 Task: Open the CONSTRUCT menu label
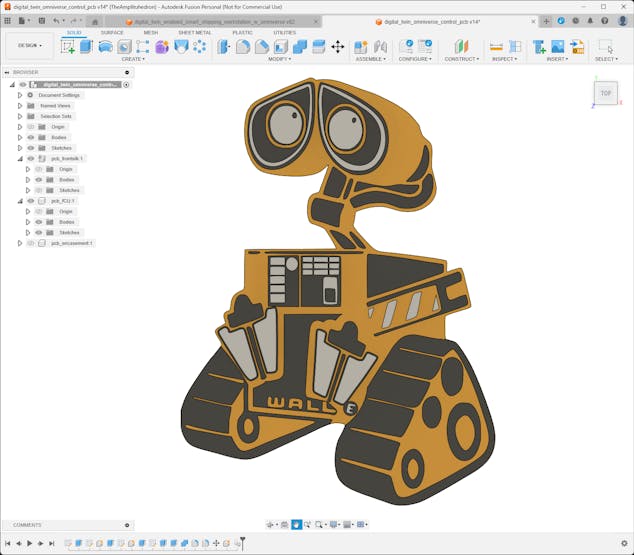(x=461, y=59)
